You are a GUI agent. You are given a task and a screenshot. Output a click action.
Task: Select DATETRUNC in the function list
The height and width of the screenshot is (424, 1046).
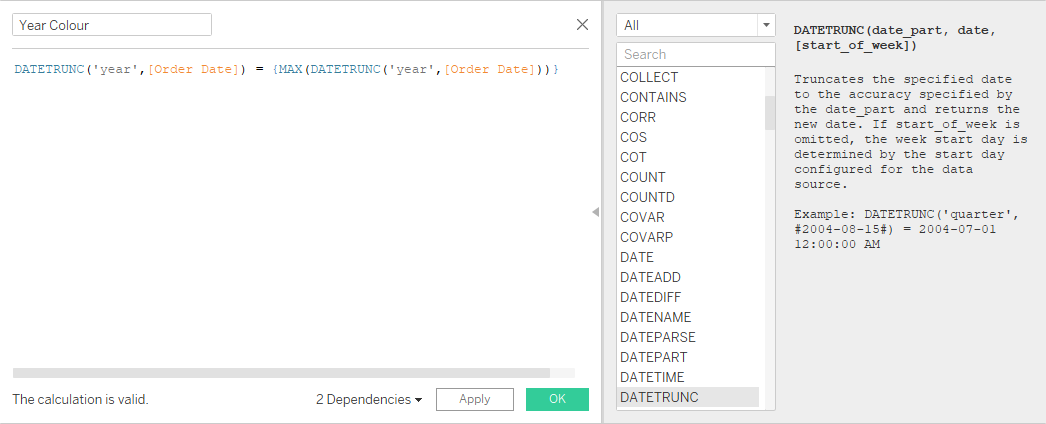pos(659,397)
